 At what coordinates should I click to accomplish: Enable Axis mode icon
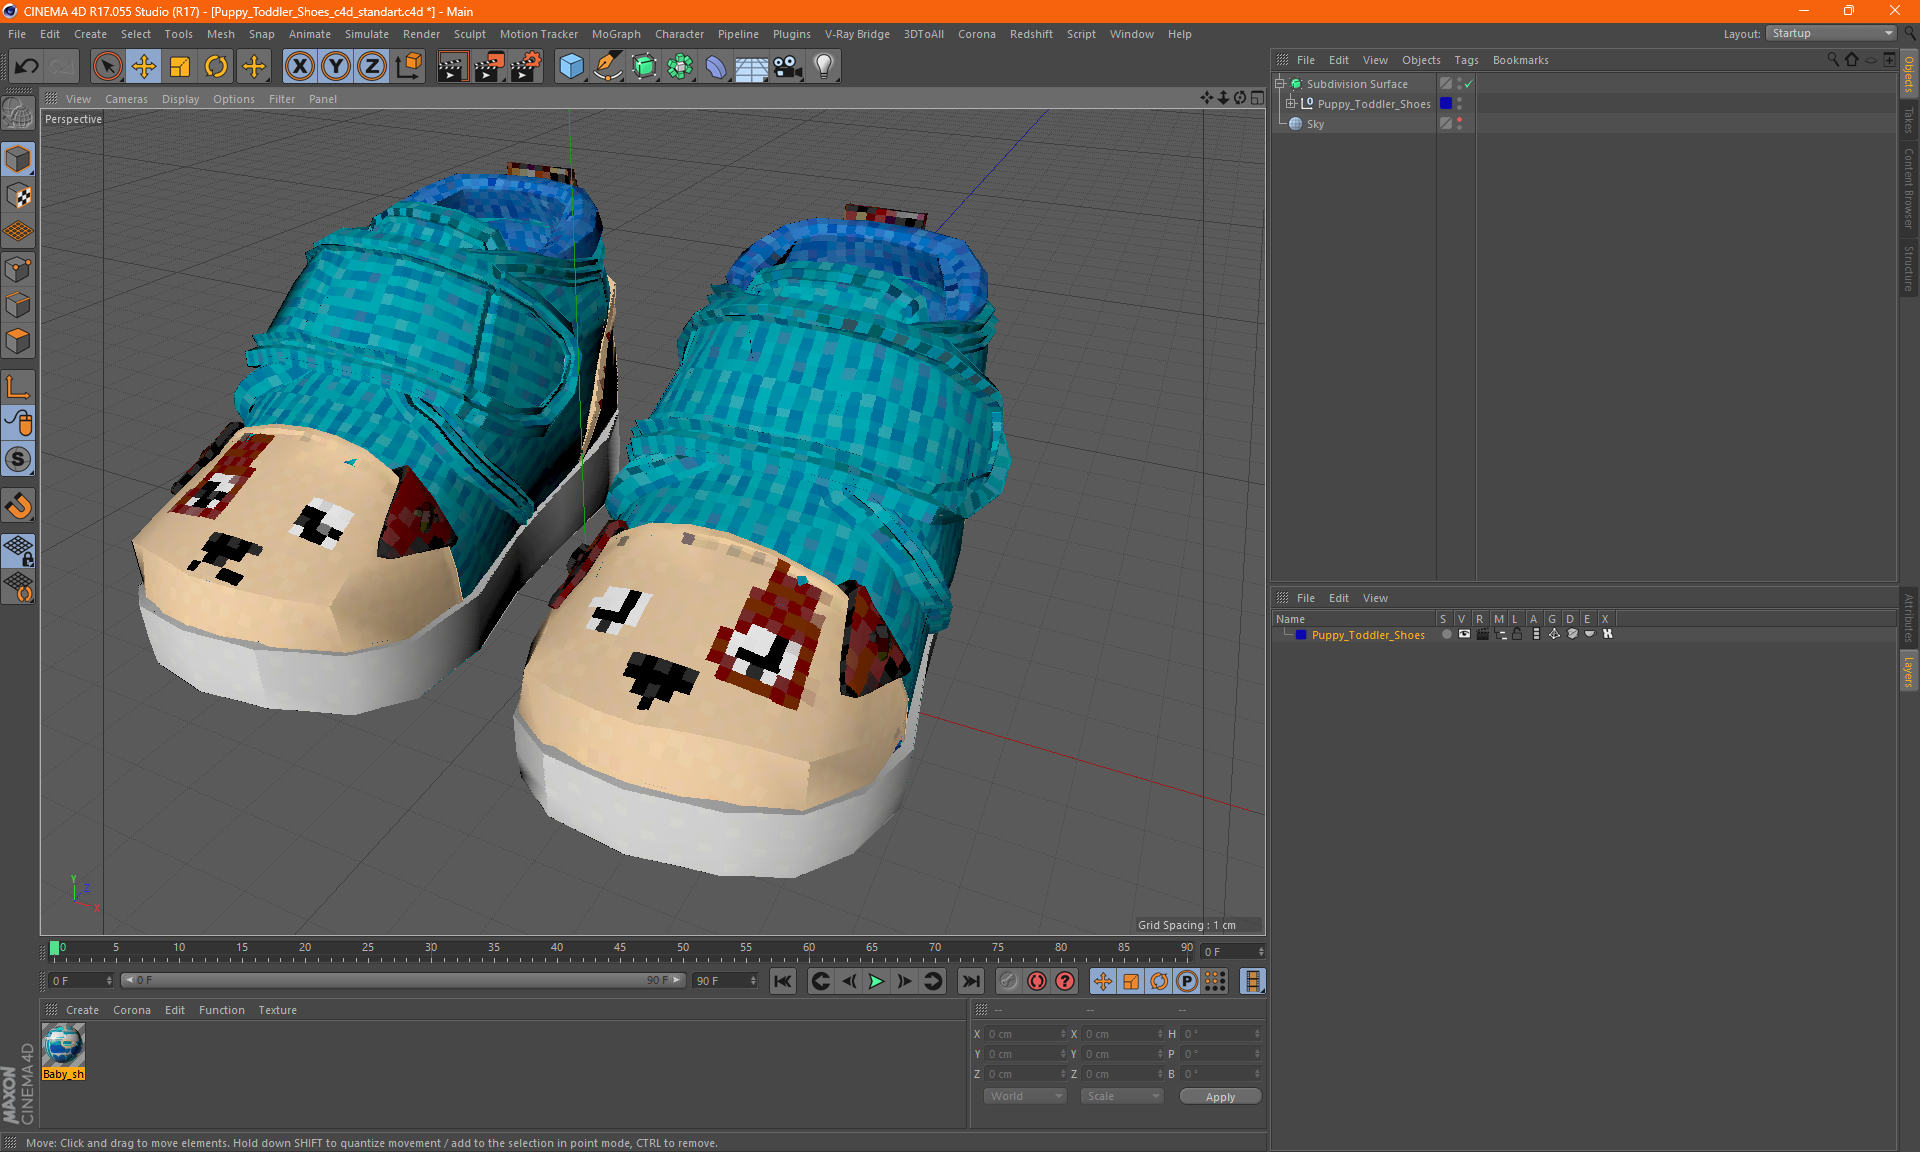pyautogui.click(x=18, y=387)
